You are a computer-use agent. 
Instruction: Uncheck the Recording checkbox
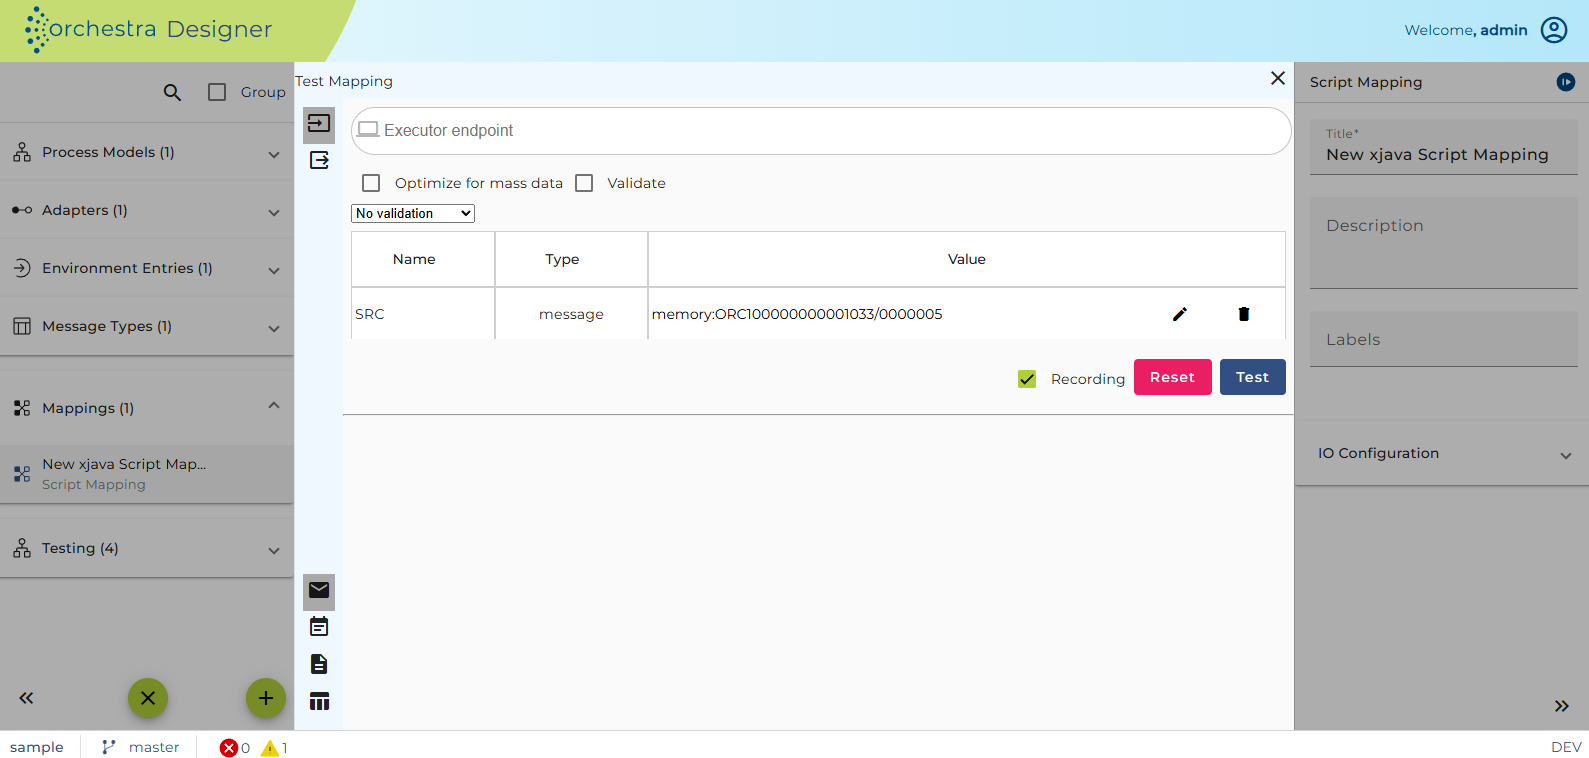click(x=1027, y=379)
